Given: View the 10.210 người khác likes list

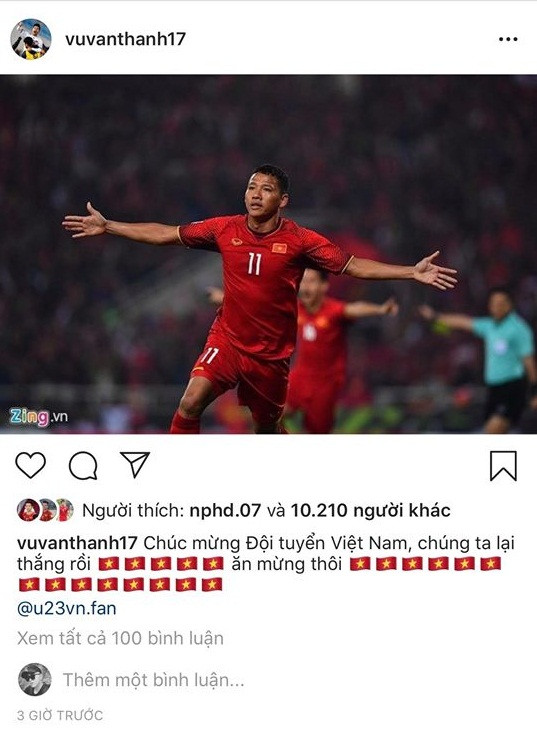Looking at the screenshot, I should [371, 510].
